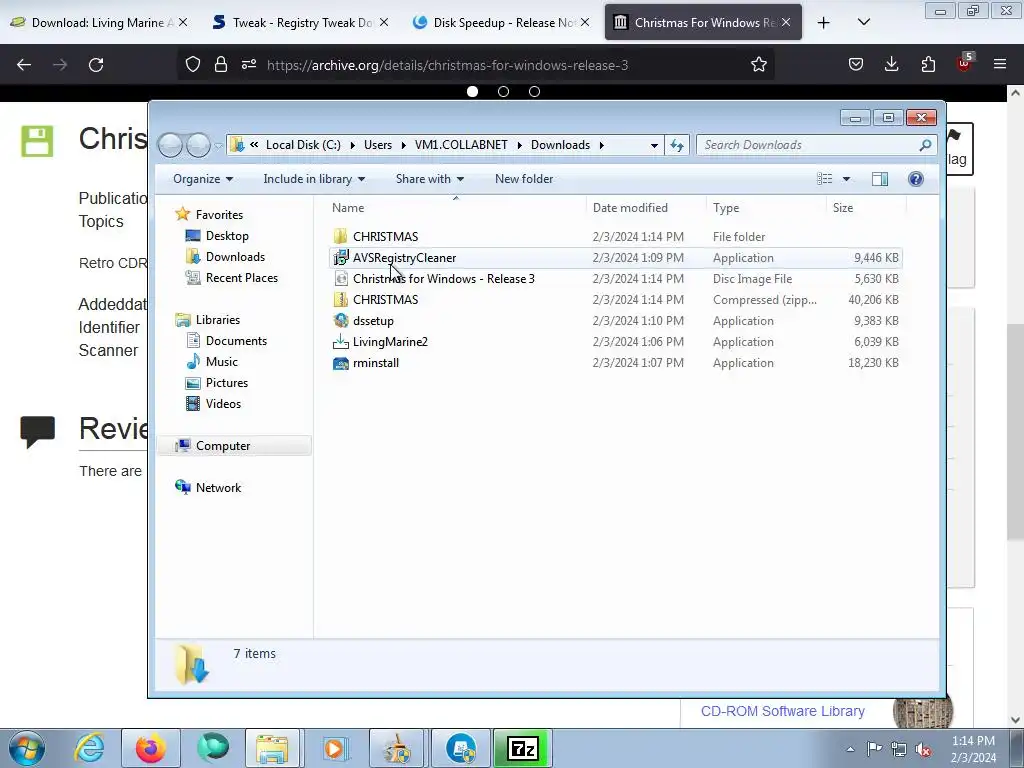The height and width of the screenshot is (768, 1024).
Task: Open the Explorer help button
Action: coord(916,179)
